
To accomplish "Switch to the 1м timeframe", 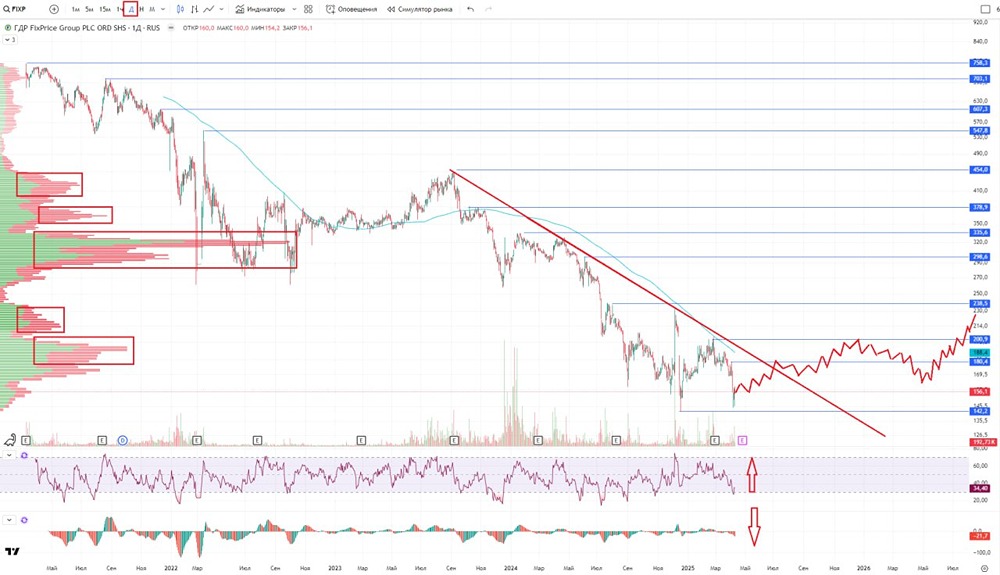I will pos(75,10).
